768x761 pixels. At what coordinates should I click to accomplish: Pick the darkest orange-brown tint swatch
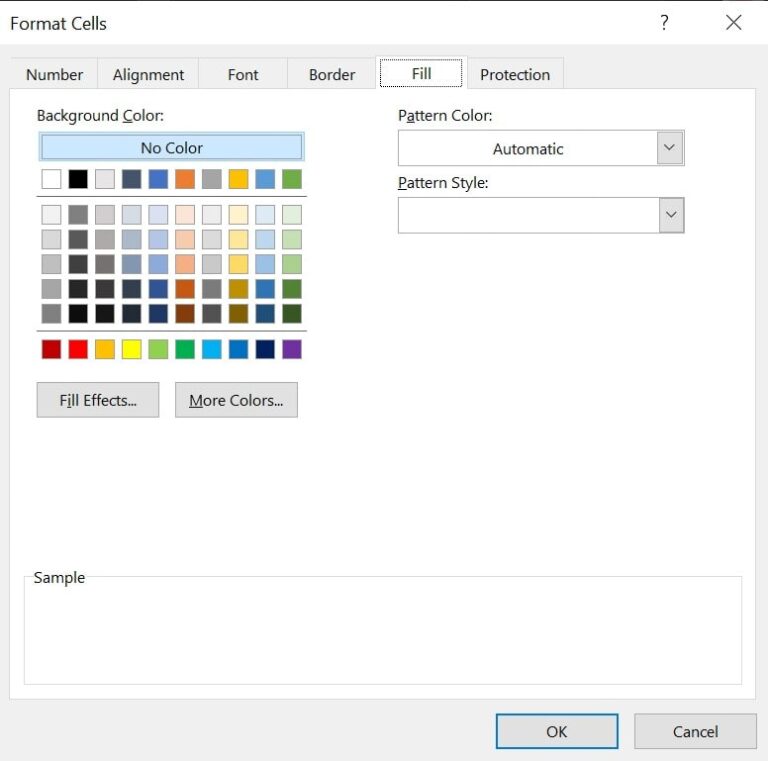tap(185, 313)
